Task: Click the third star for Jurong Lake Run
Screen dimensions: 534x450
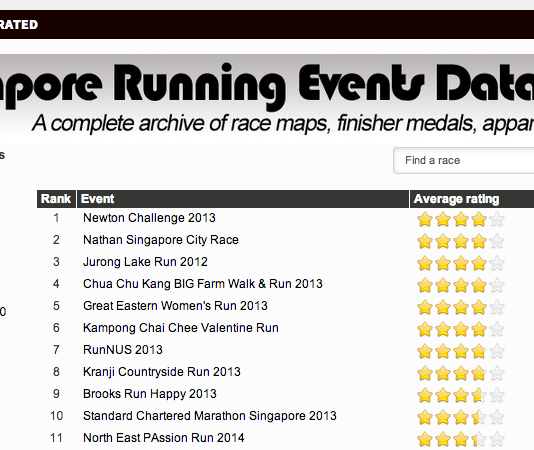Action: point(461,263)
